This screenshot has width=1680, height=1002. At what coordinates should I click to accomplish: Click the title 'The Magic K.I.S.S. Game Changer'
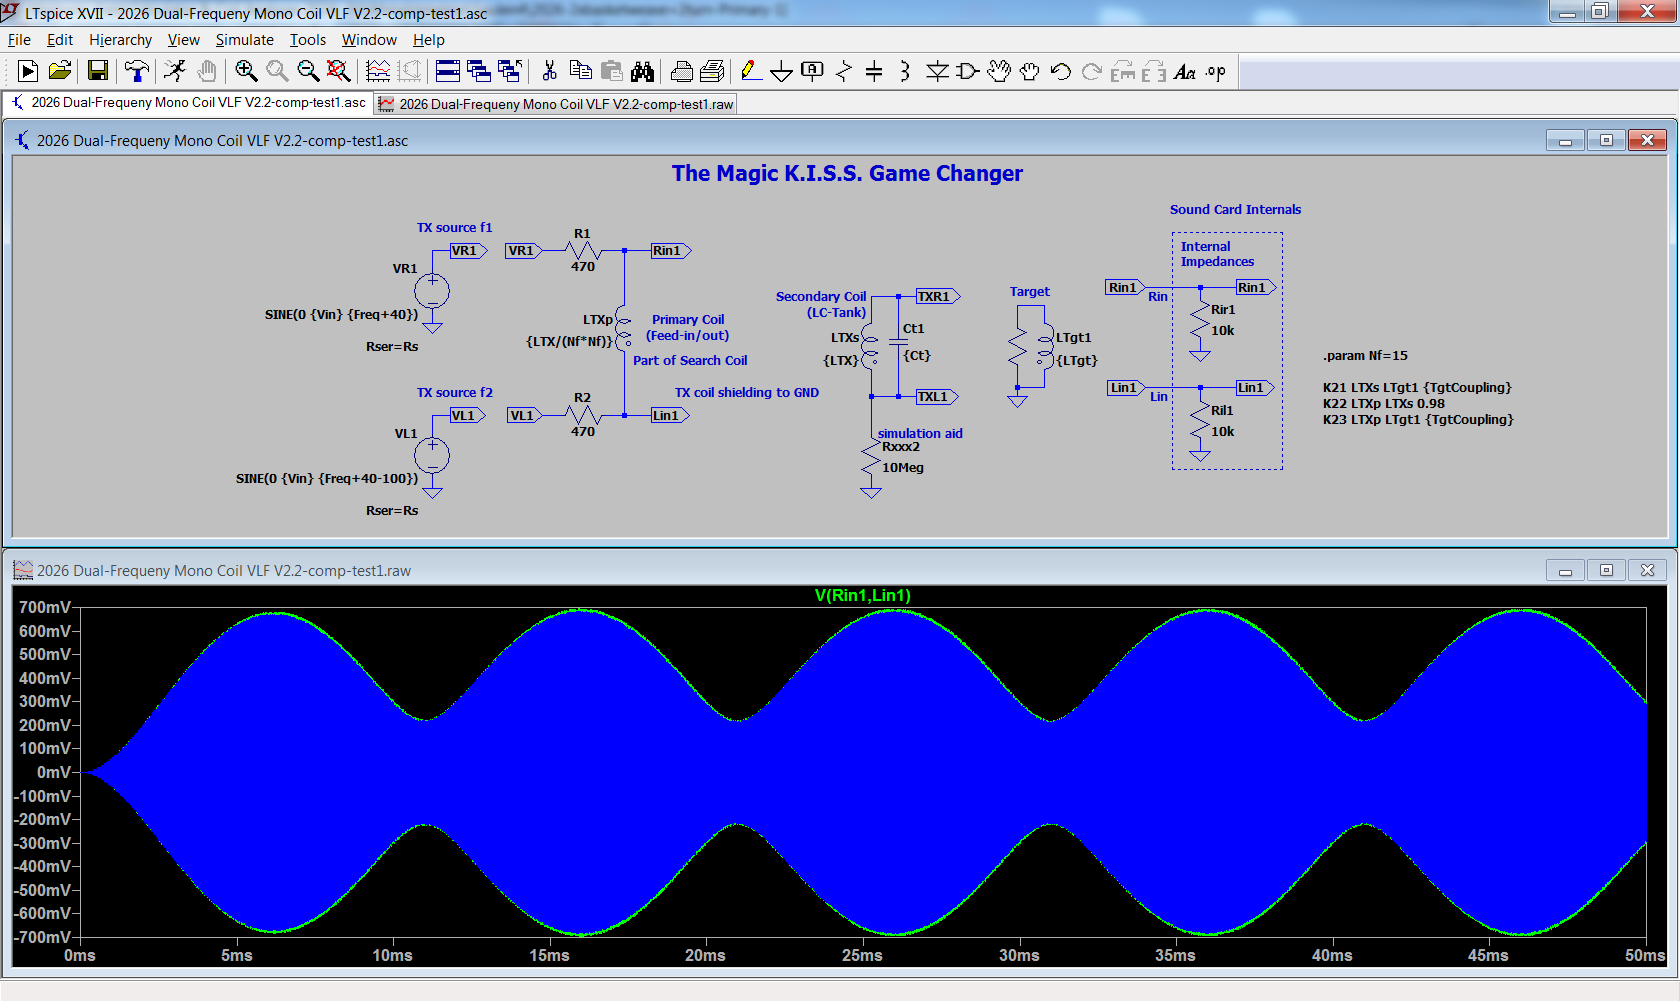coord(847,173)
